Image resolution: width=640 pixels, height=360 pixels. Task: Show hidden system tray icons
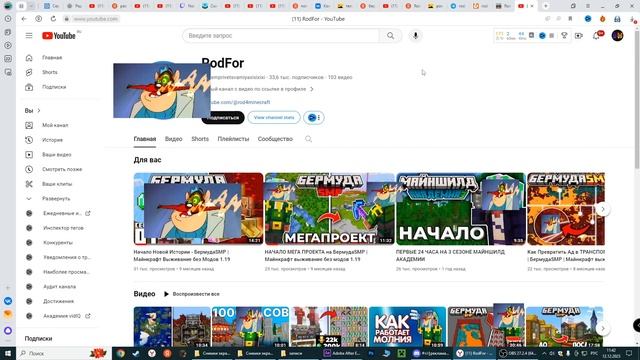coord(544,353)
